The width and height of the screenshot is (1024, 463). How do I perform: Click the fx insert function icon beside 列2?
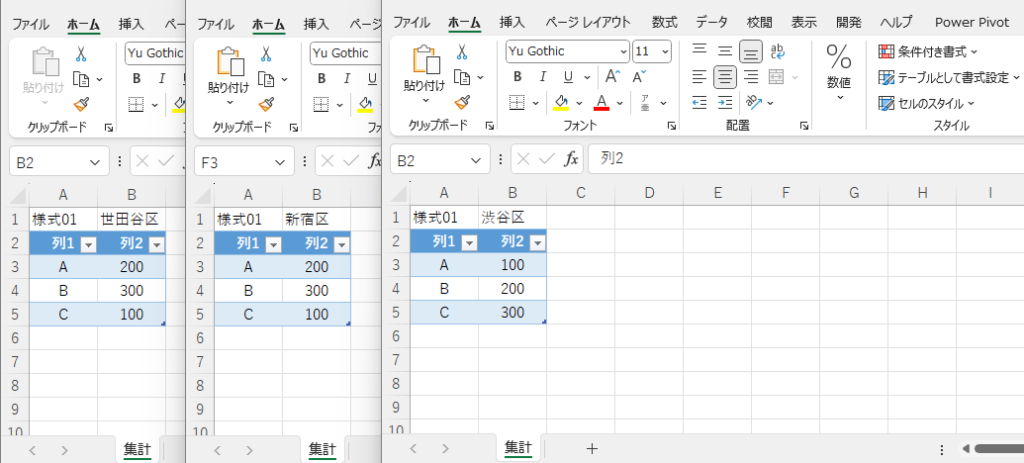[571, 159]
